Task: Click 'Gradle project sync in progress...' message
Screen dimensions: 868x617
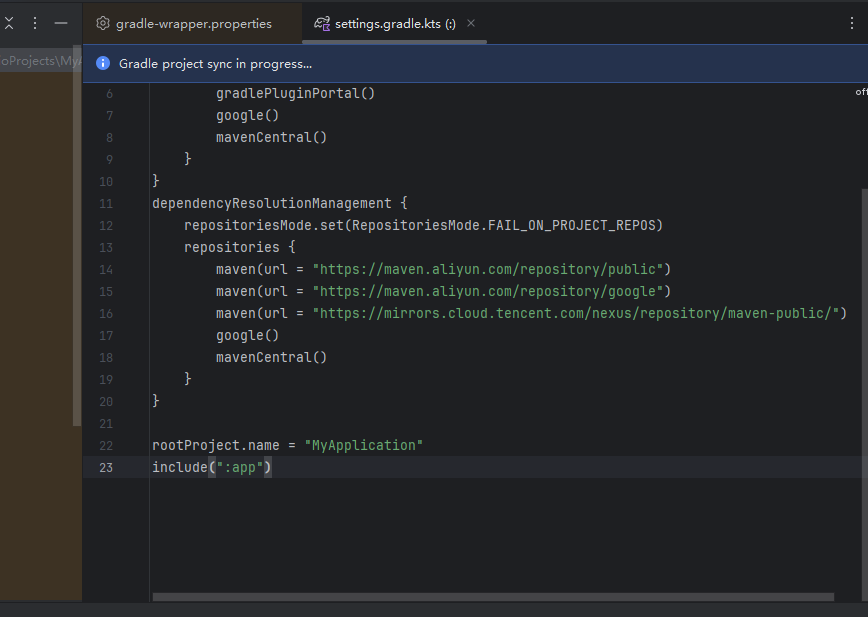Action: (215, 64)
